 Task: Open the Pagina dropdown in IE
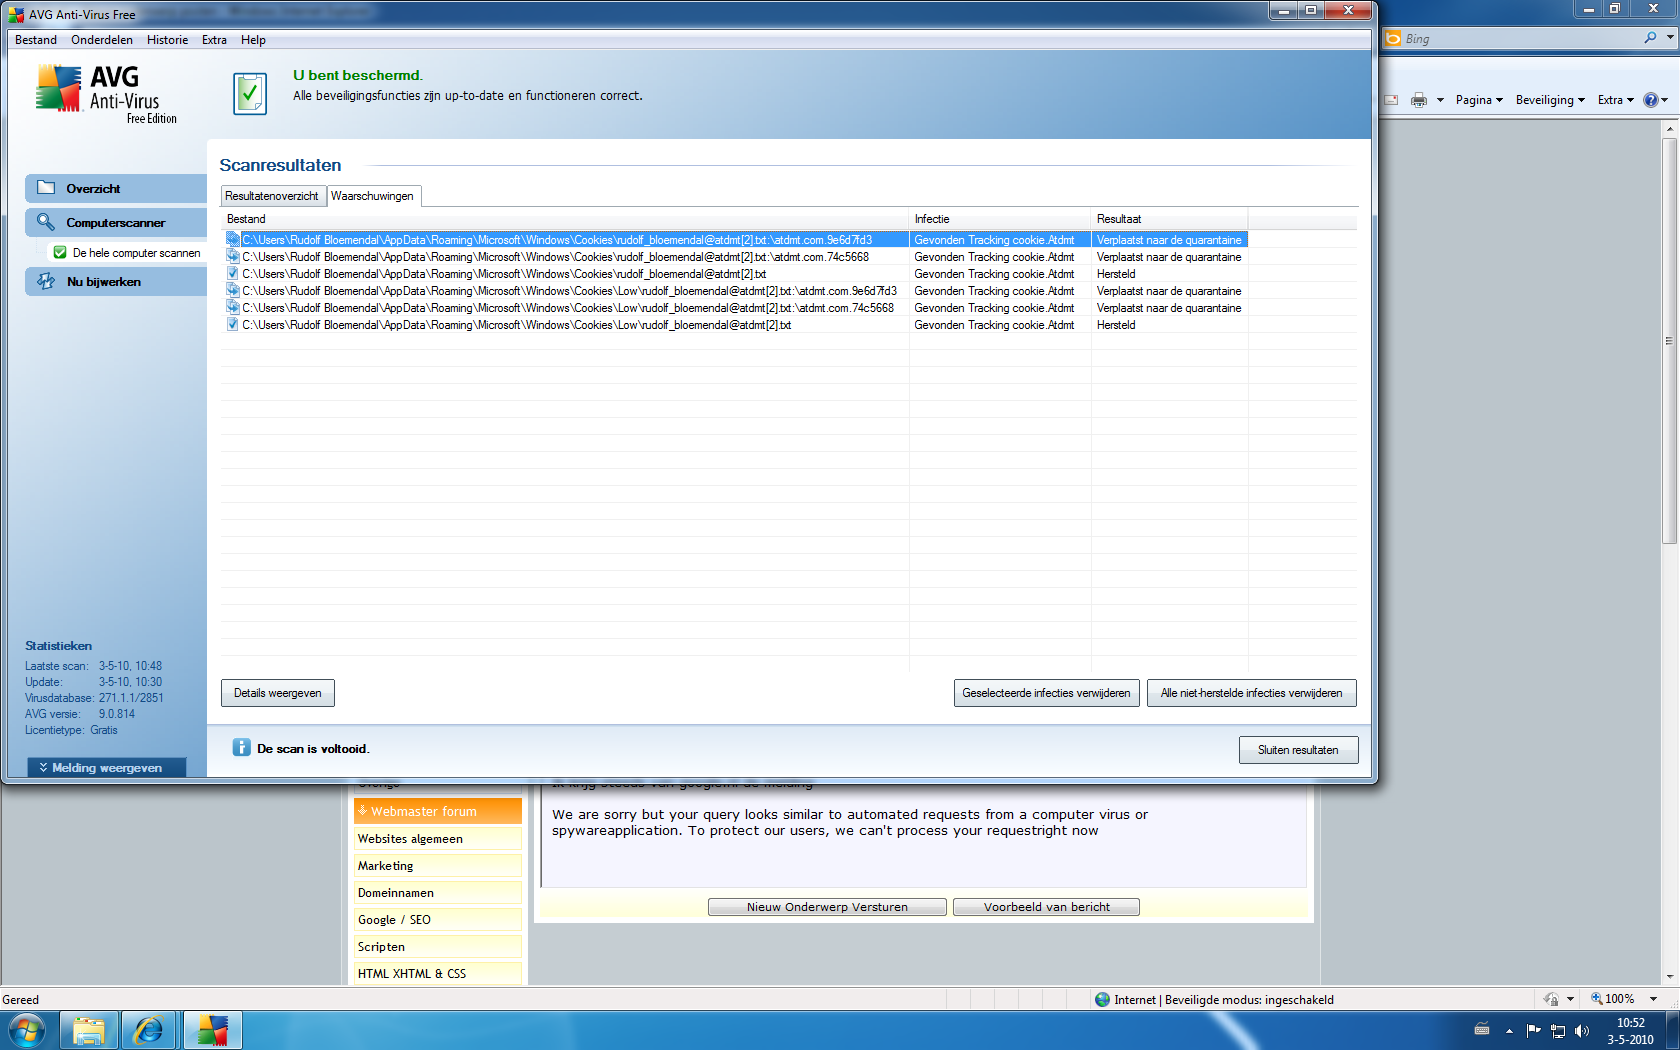point(1479,100)
